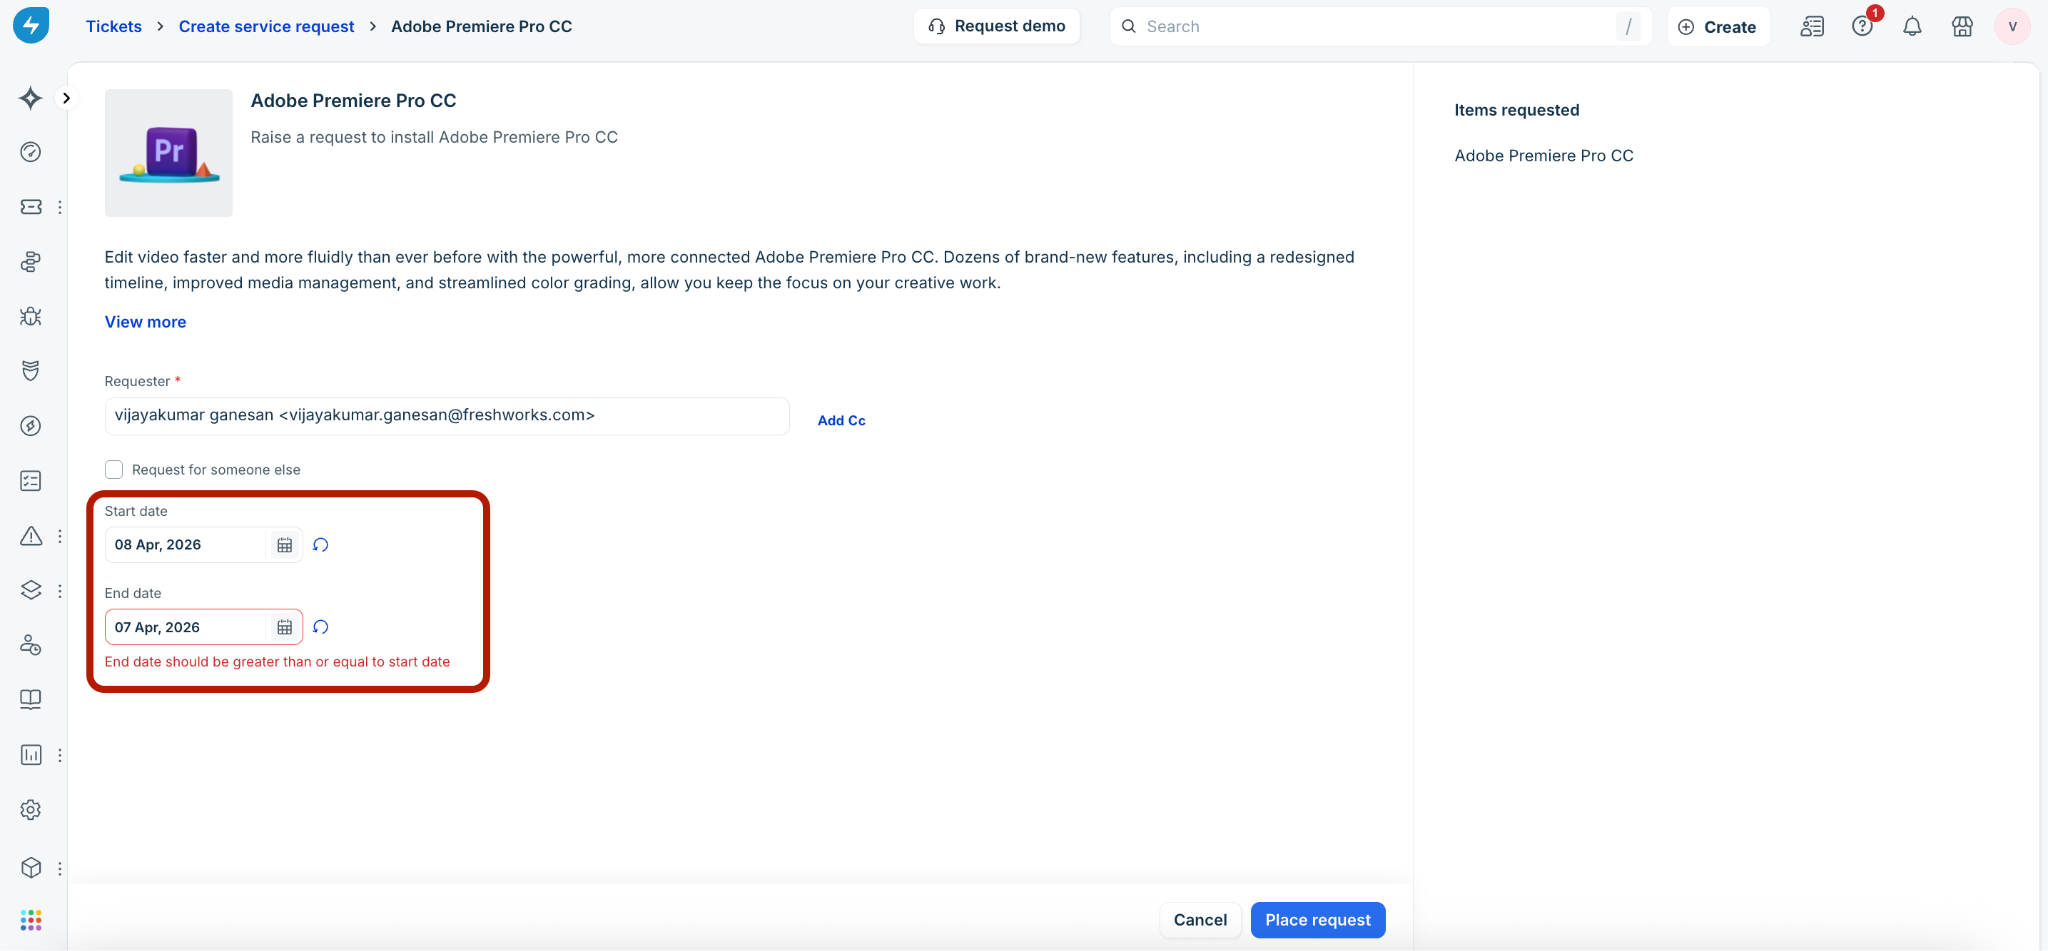This screenshot has width=2048, height=951.
Task: Open more options next to Alerts sidebar icon
Action: pyautogui.click(x=60, y=536)
